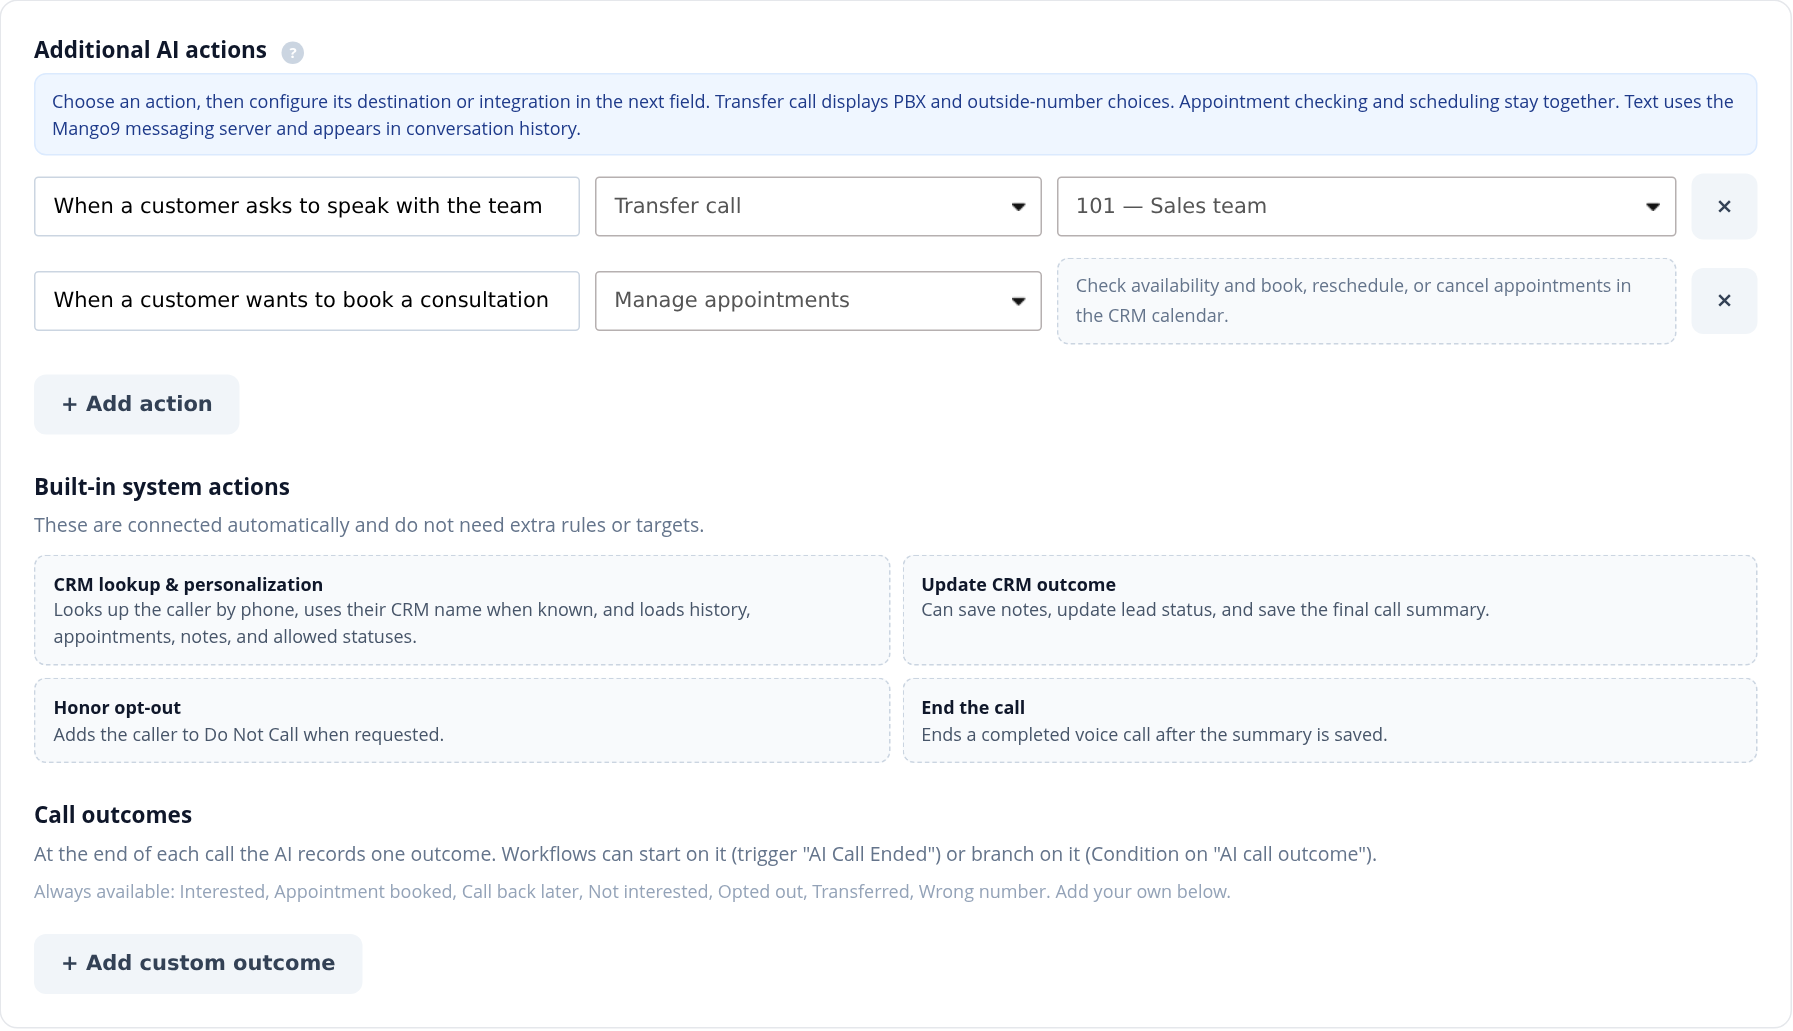Open the help icon beside Additional AI actions
This screenshot has width=1793, height=1031.
point(292,52)
